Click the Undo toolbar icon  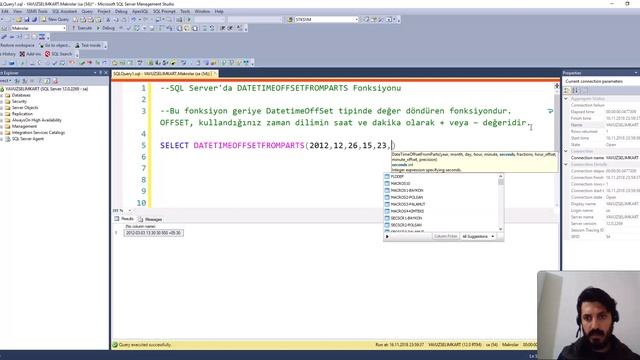133,19
